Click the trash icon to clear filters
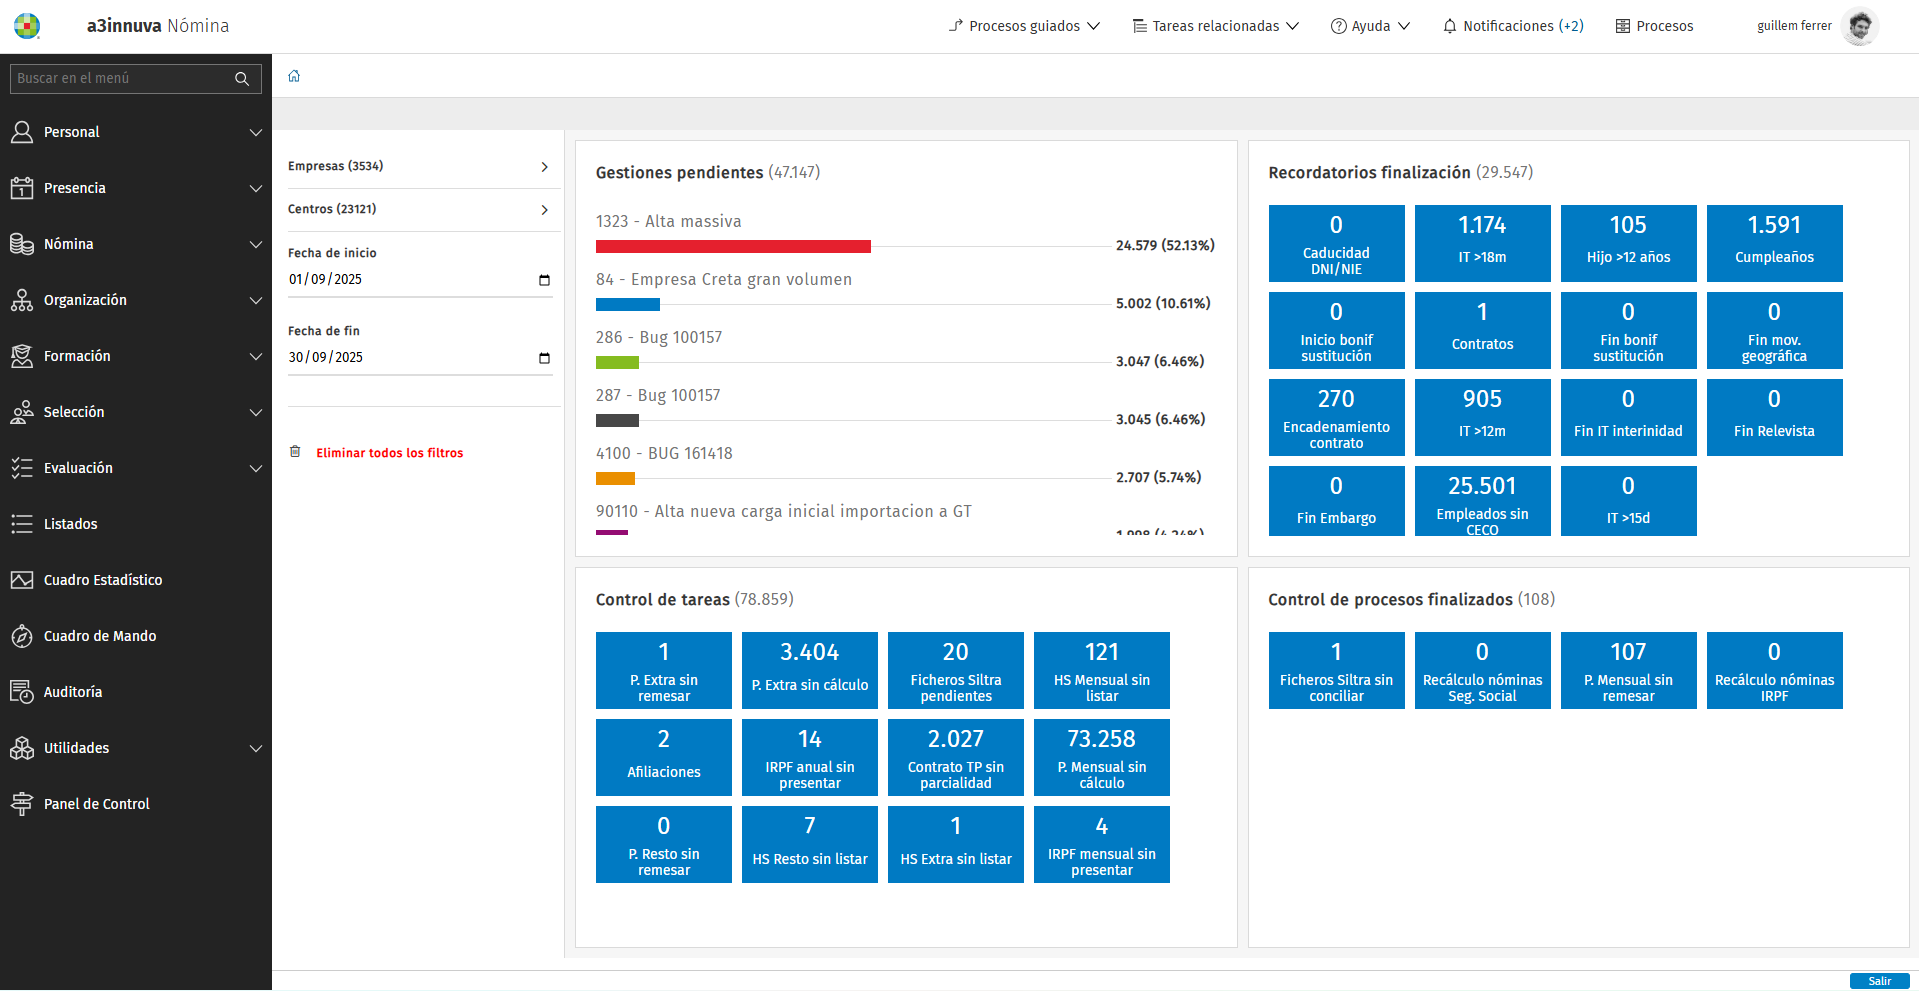 point(295,452)
